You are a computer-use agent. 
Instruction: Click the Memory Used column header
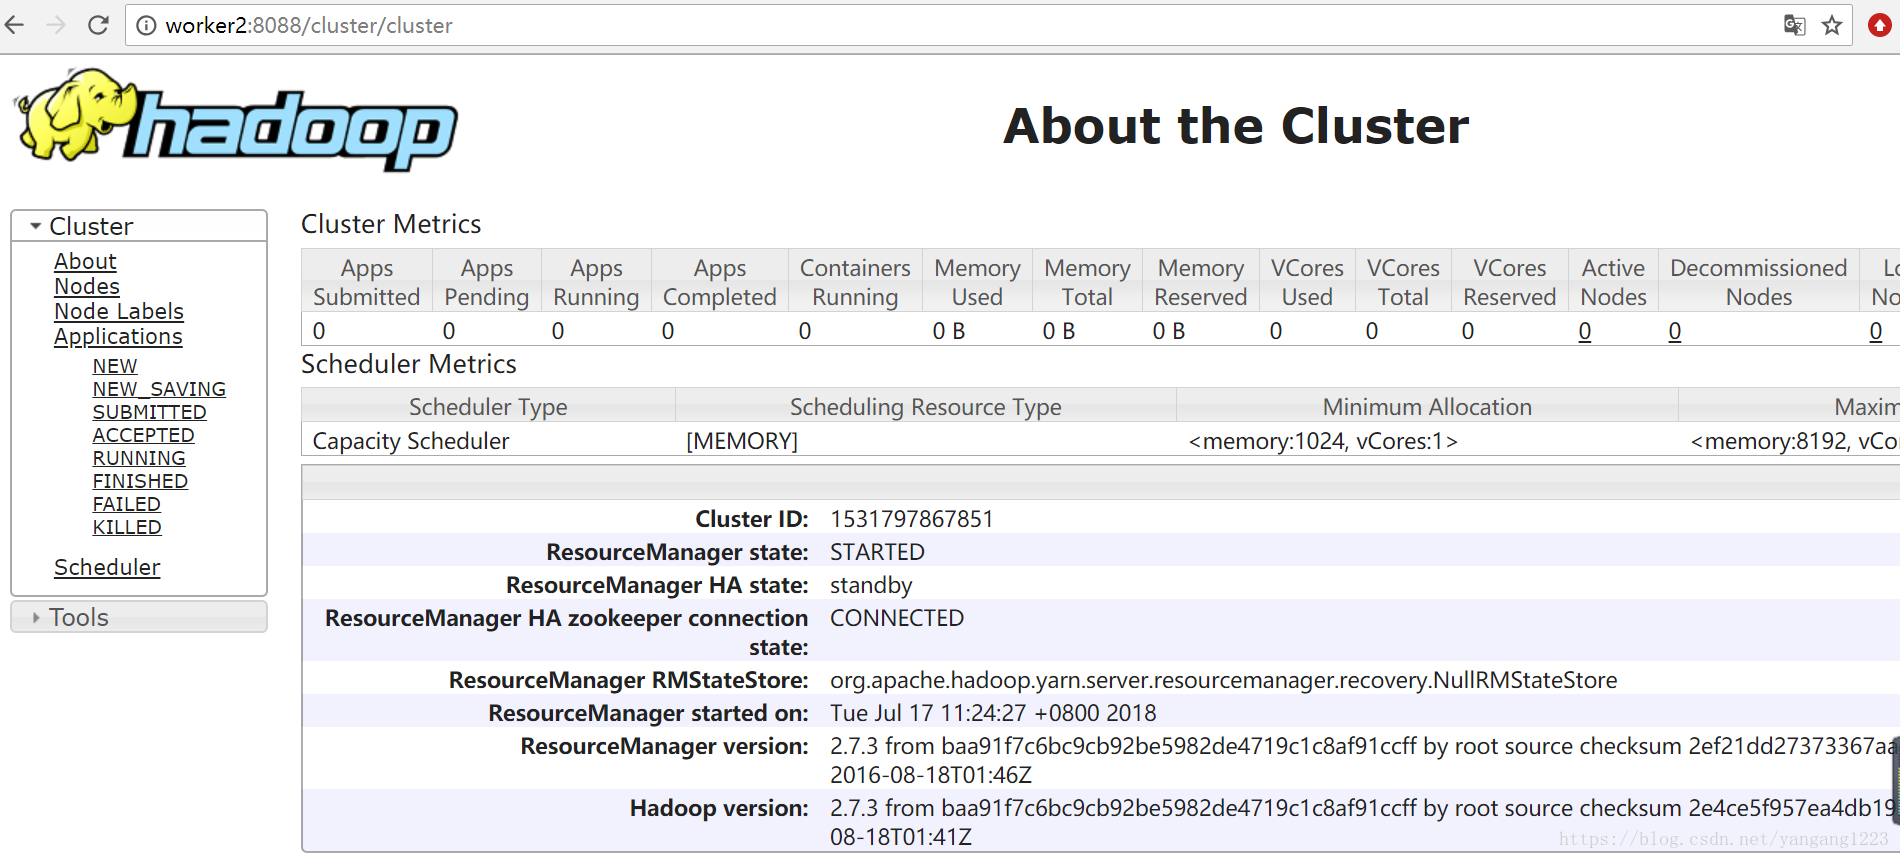pyautogui.click(x=977, y=282)
